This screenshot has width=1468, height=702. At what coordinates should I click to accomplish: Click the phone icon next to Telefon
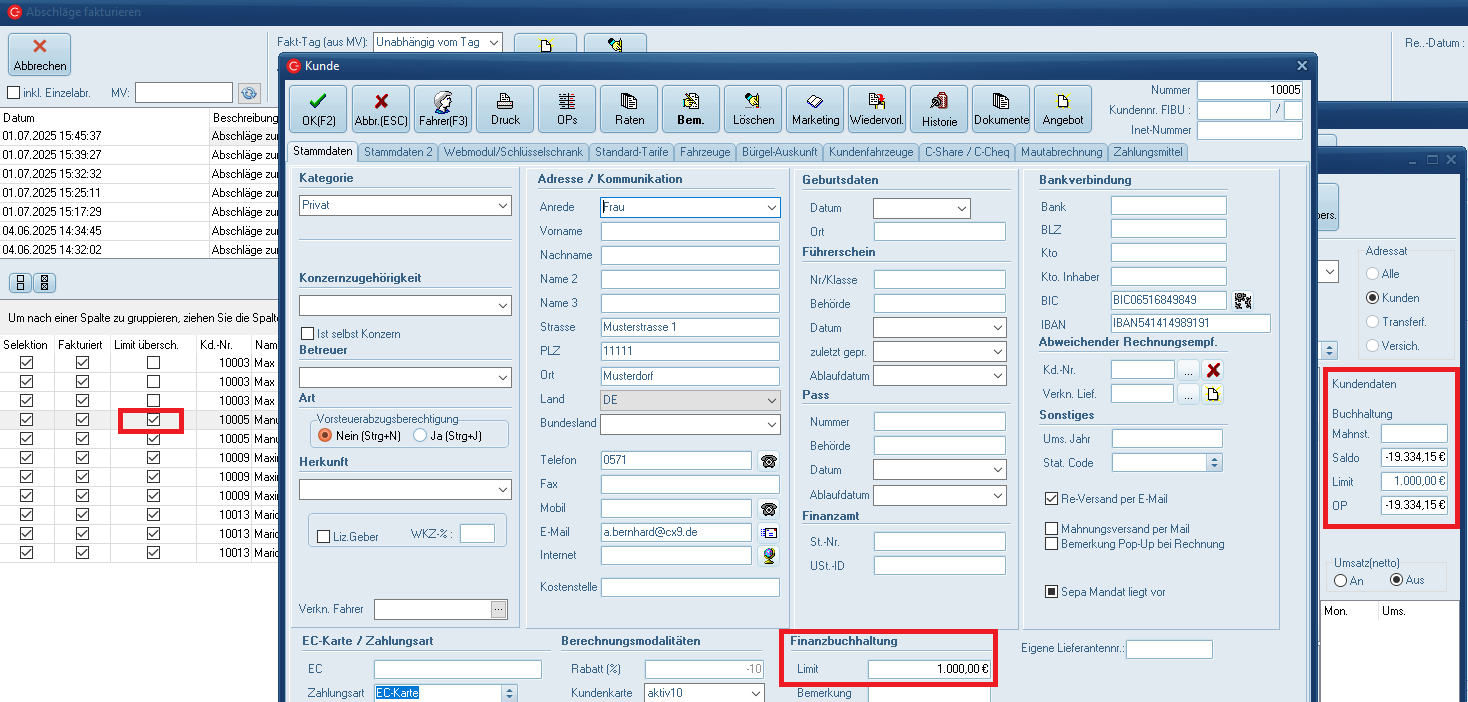tap(768, 461)
